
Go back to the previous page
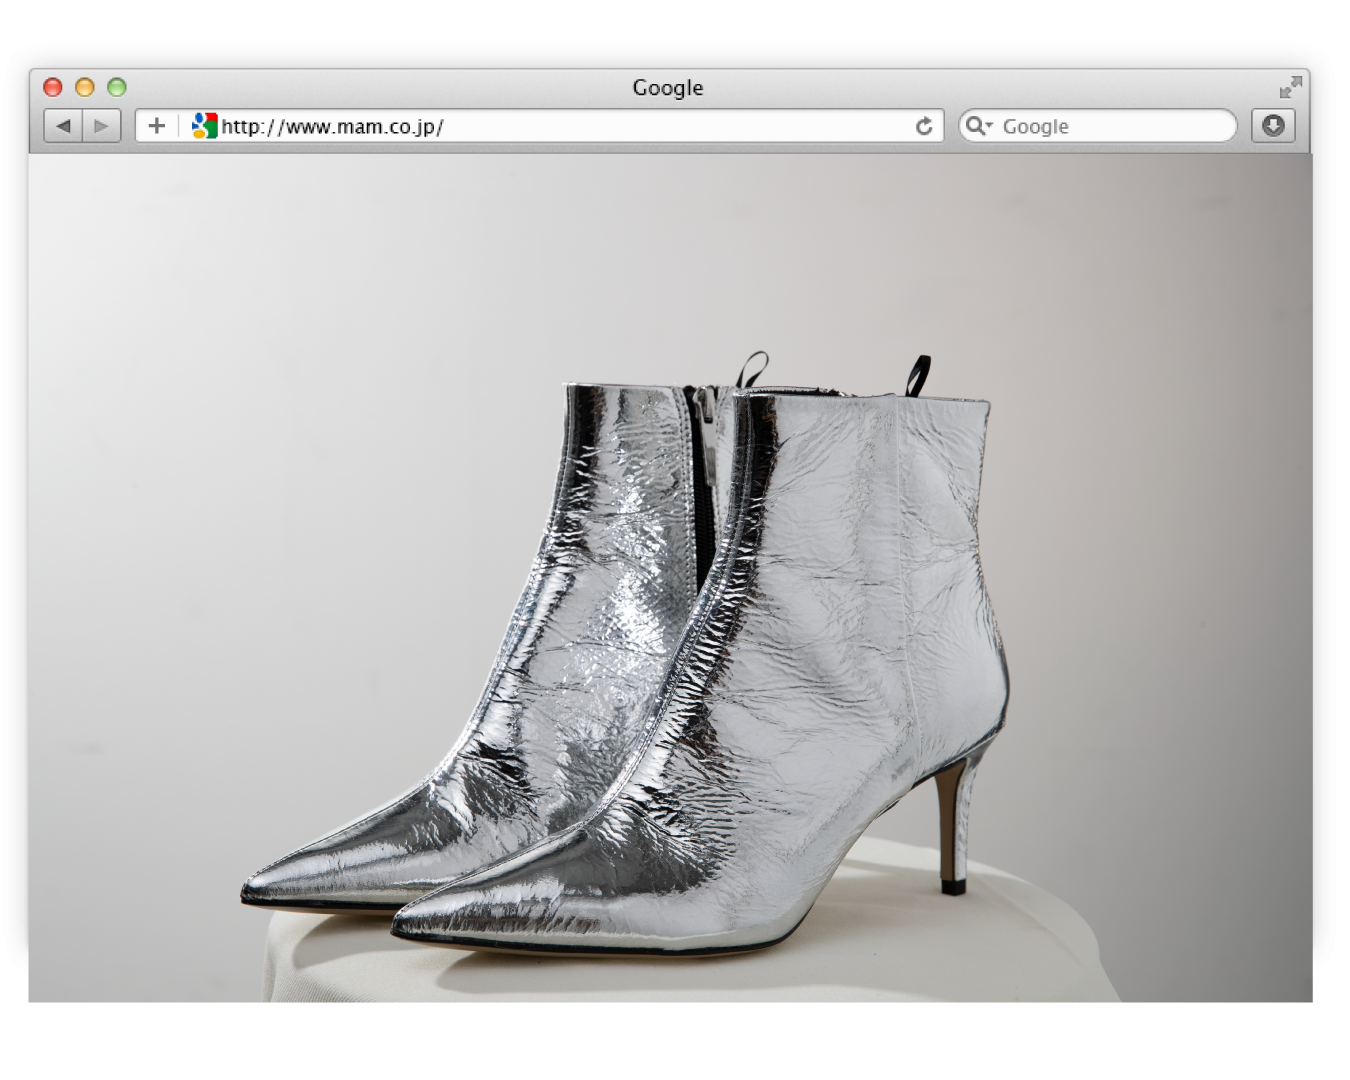point(63,126)
